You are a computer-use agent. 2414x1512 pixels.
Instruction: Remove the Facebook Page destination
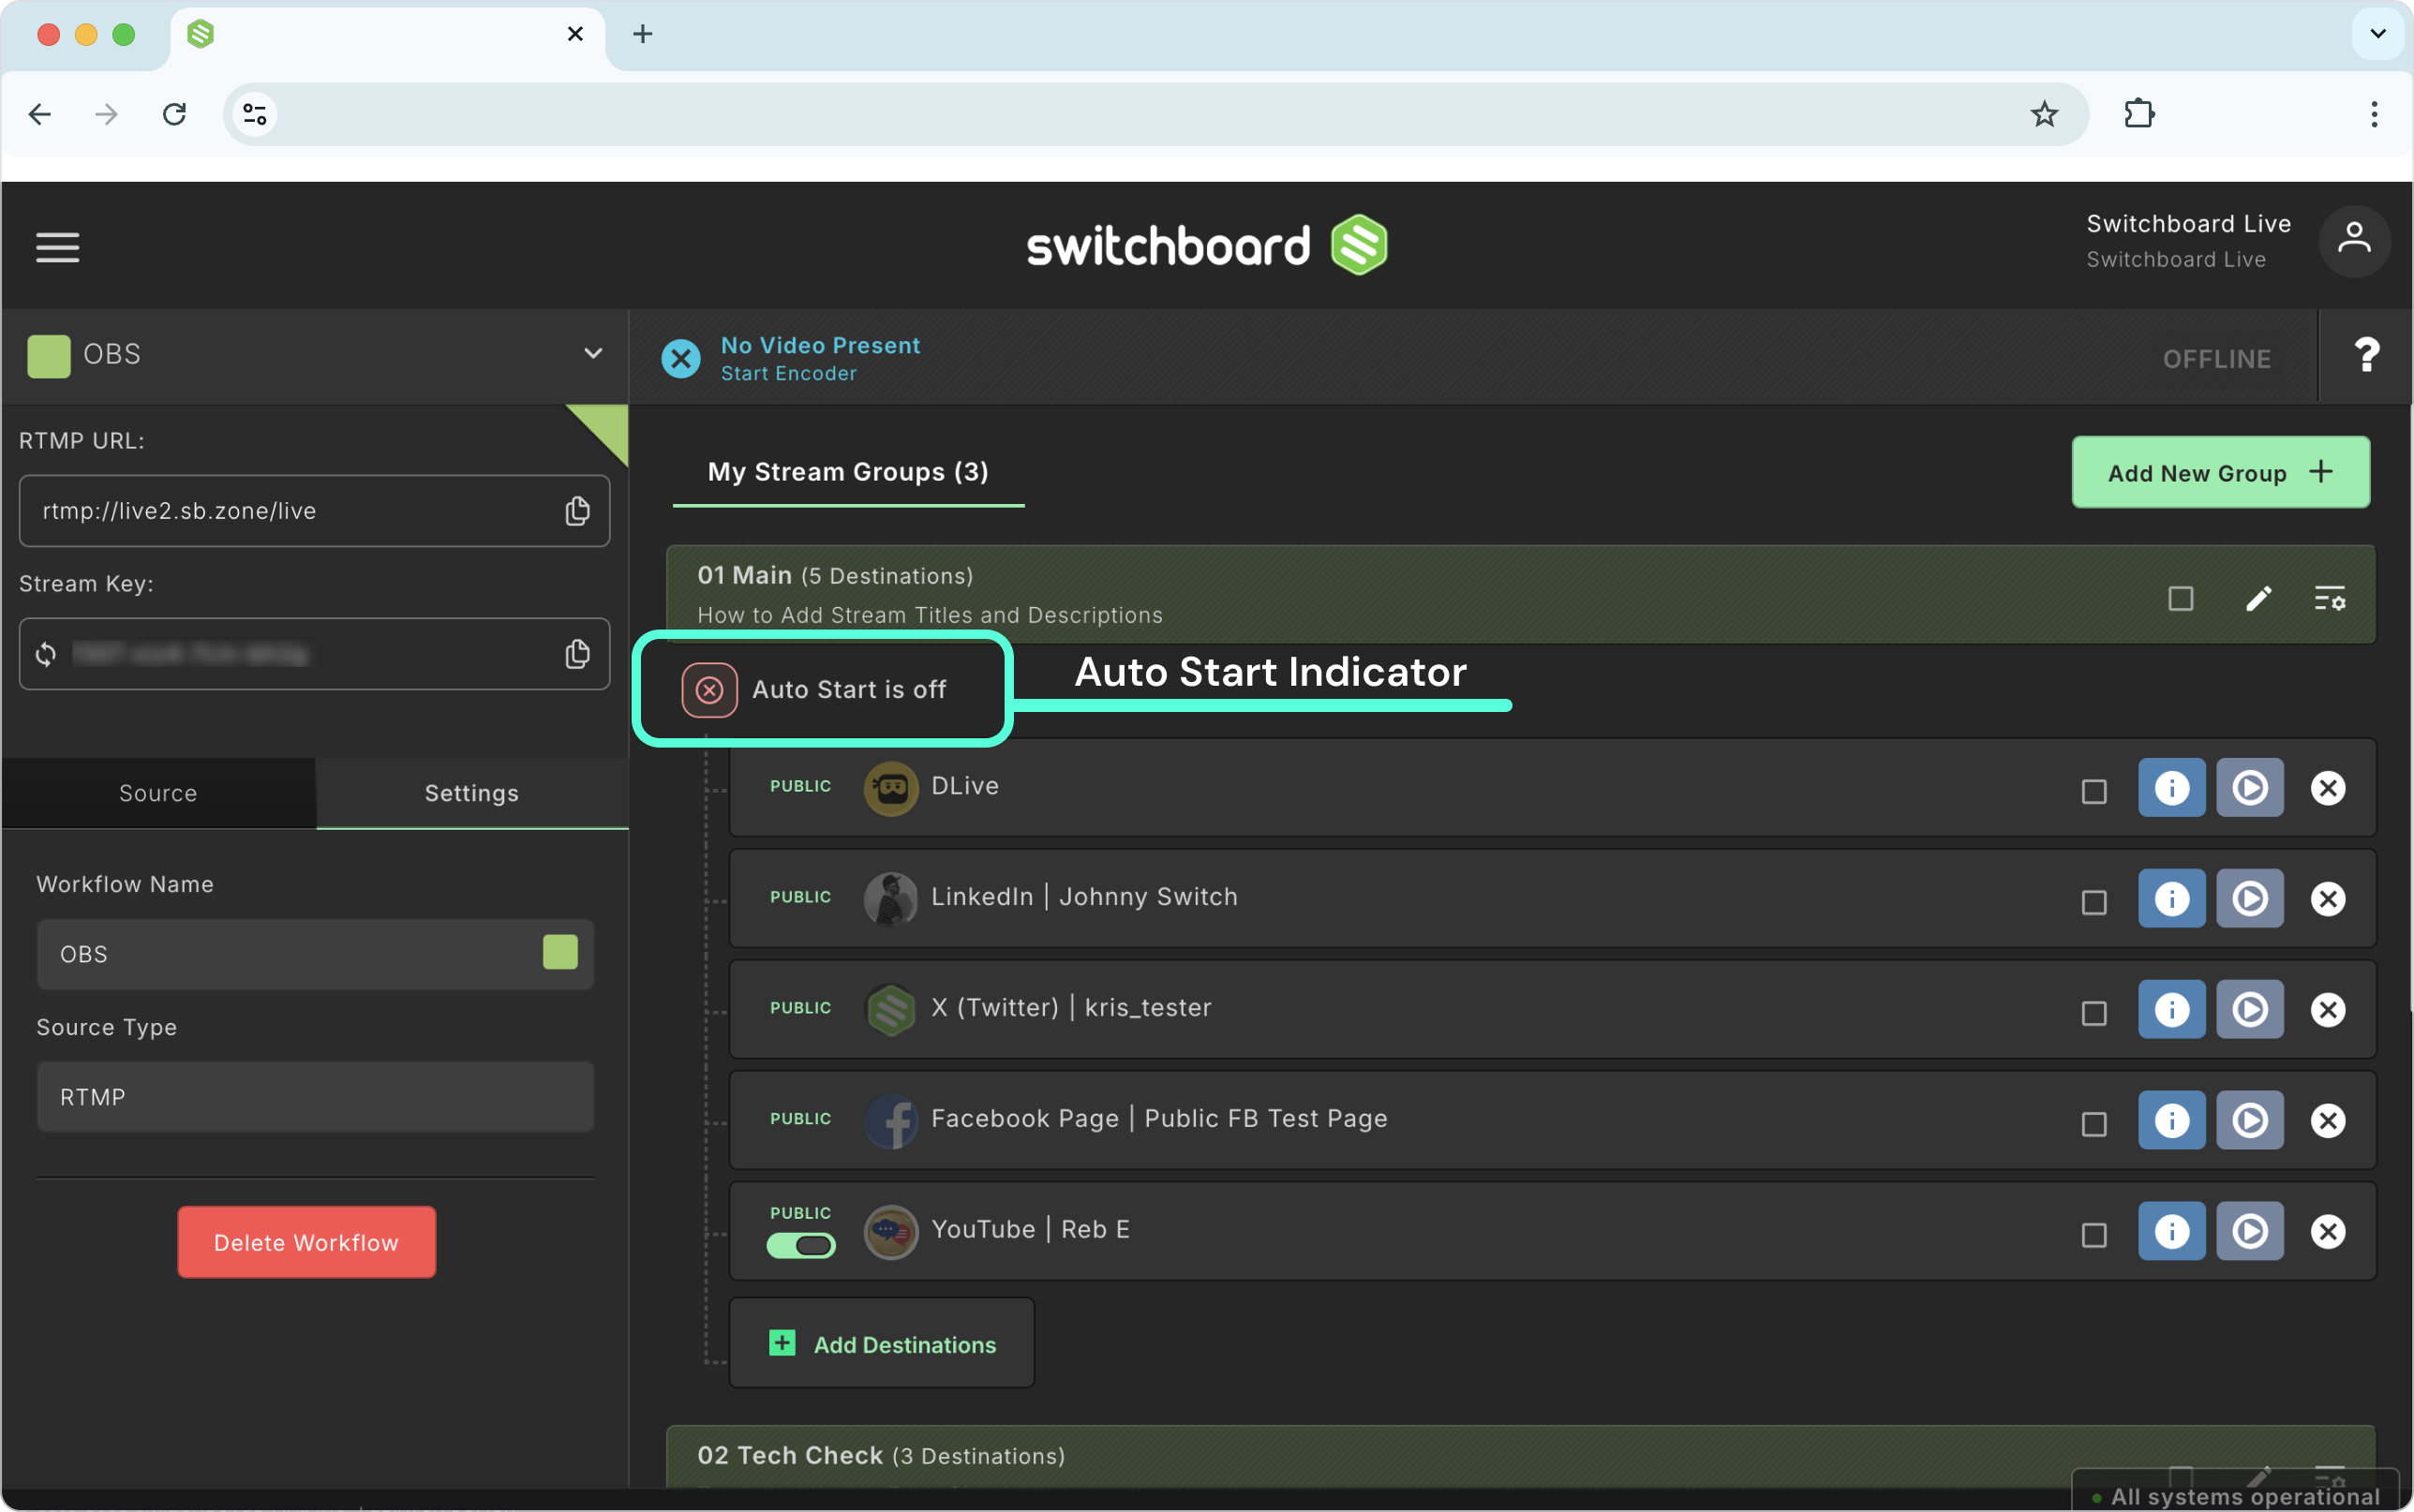click(x=2327, y=1121)
